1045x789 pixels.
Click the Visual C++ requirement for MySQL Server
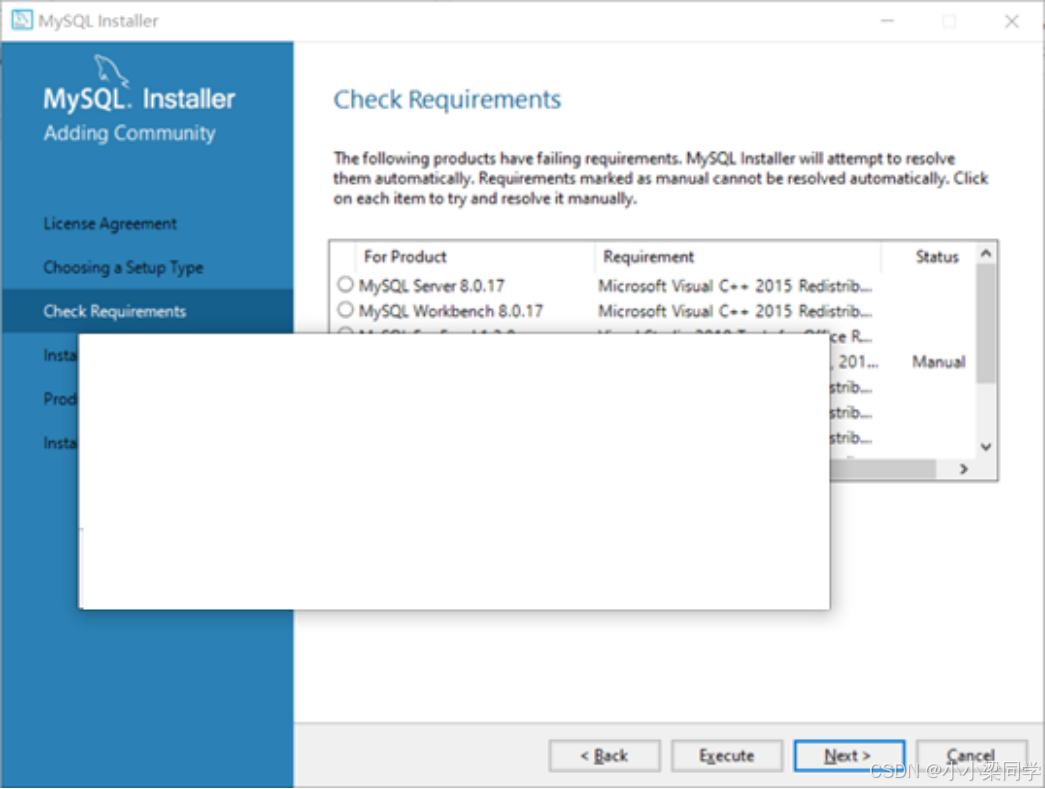click(734, 286)
